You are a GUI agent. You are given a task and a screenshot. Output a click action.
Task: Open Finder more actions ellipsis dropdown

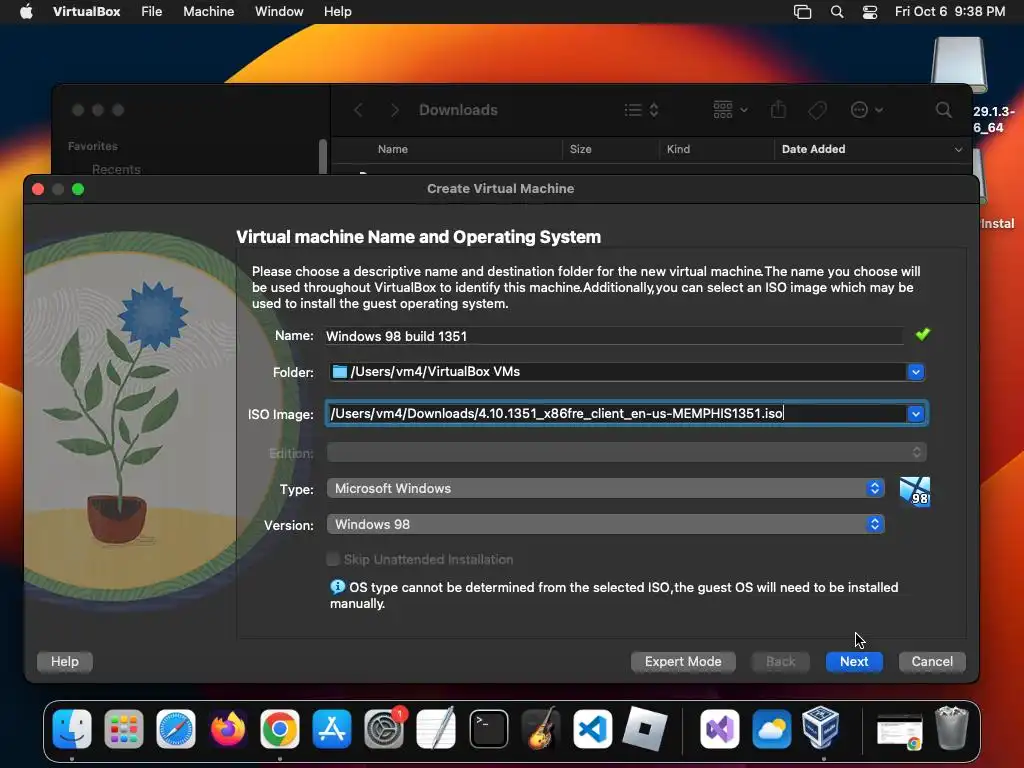click(867, 110)
